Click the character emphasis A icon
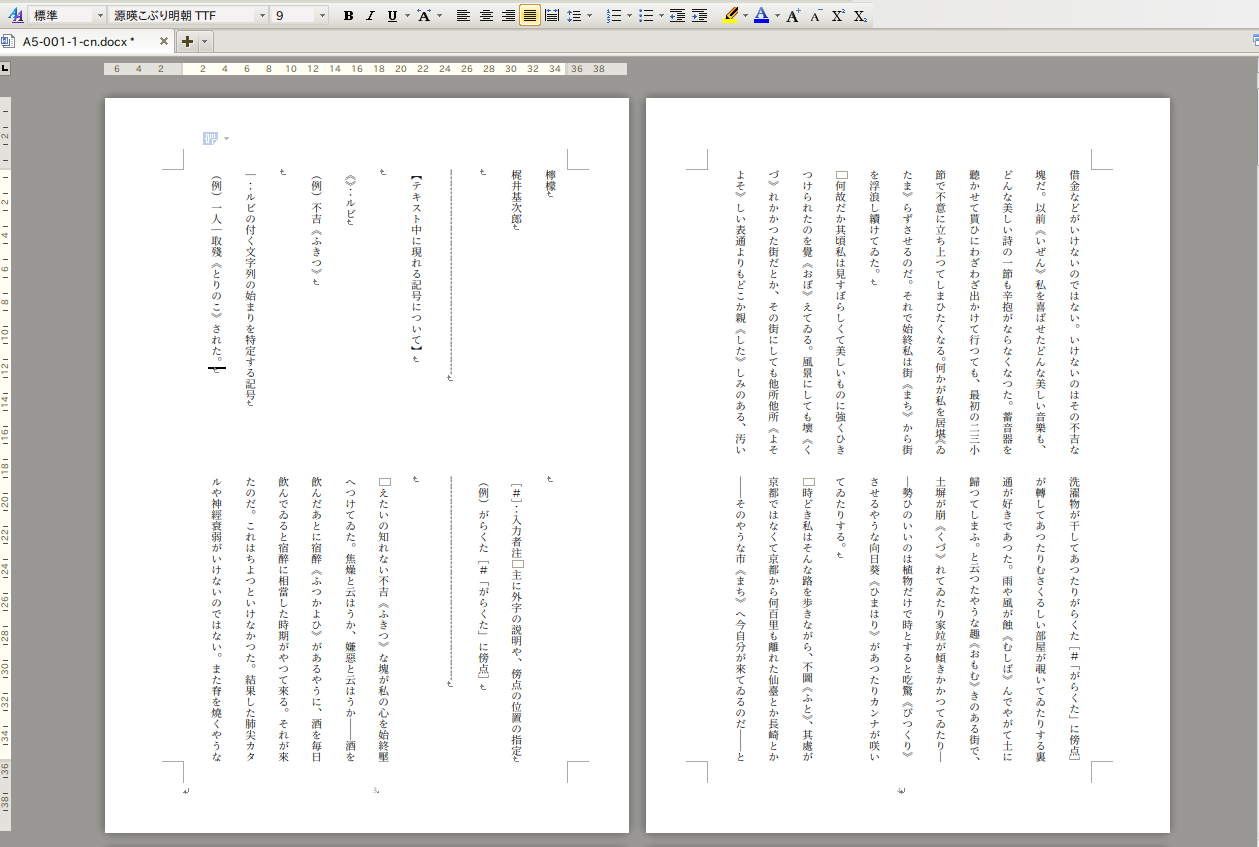The height and width of the screenshot is (847, 1259). 424,16
